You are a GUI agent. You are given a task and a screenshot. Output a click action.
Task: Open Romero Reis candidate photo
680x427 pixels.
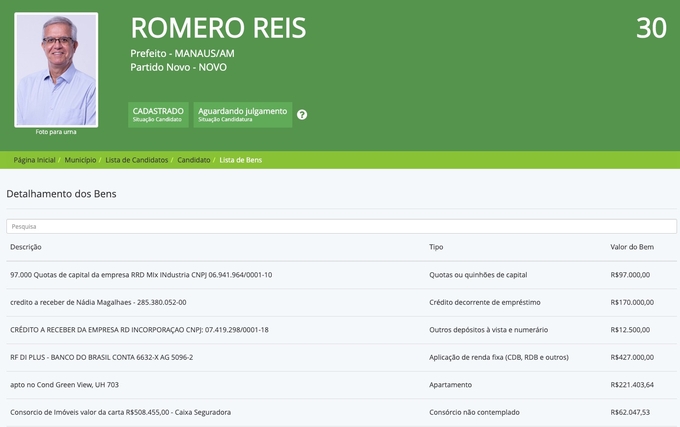pos(57,69)
